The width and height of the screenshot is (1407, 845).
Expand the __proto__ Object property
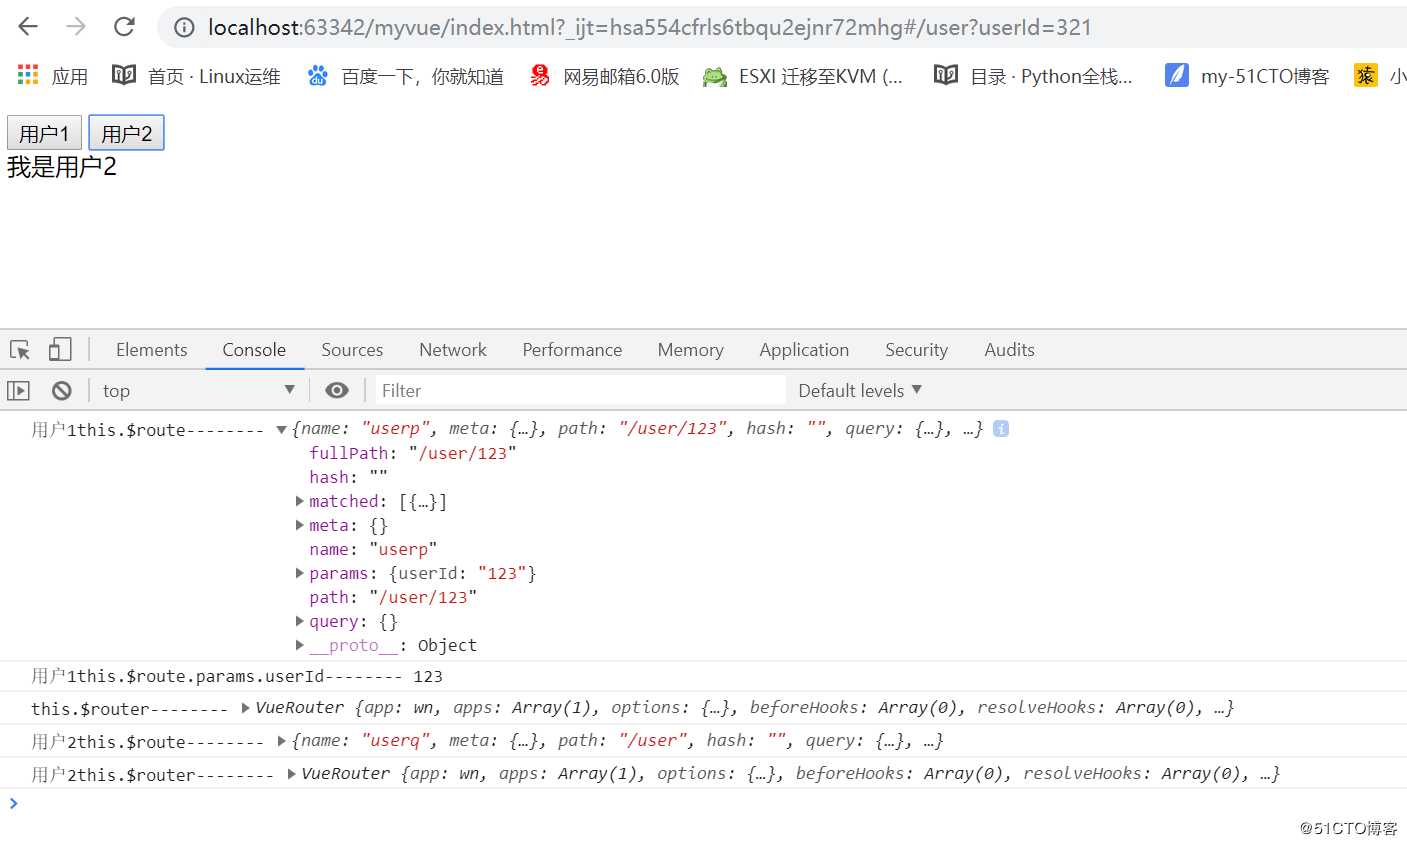point(299,645)
